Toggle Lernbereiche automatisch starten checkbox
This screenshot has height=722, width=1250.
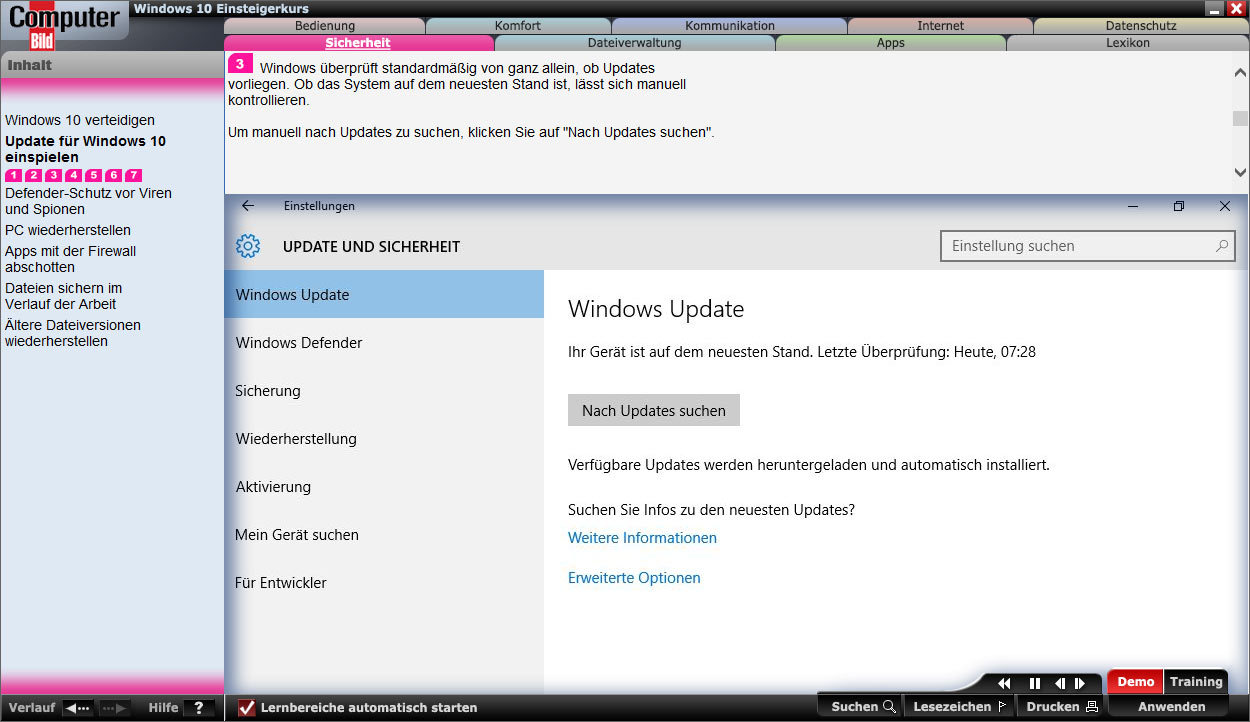tap(246, 708)
